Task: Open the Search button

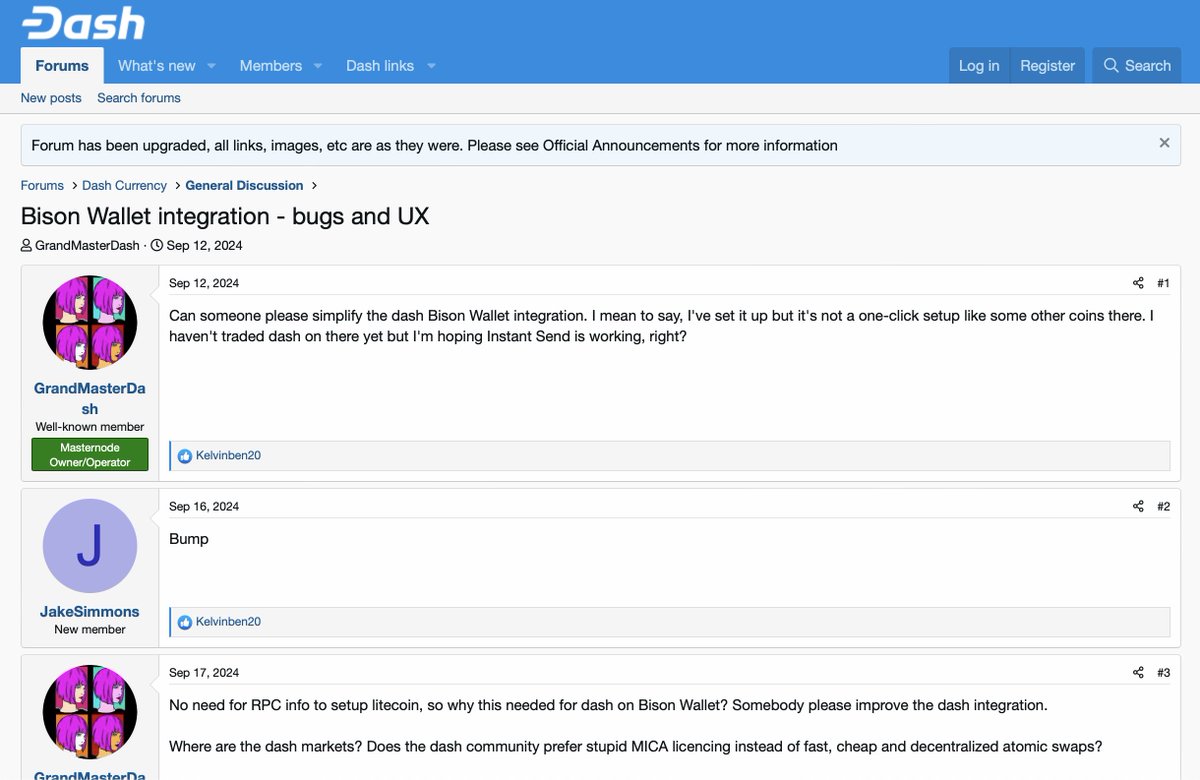Action: tap(1136, 65)
